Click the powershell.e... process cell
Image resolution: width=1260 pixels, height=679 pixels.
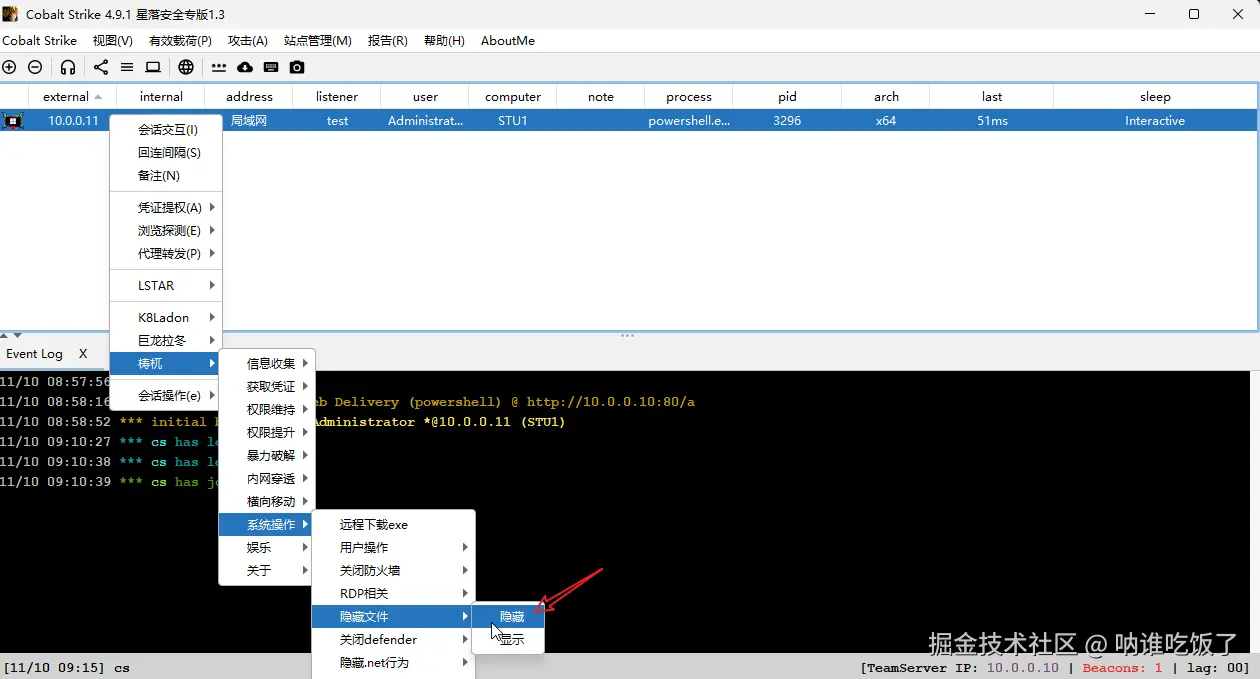(689, 121)
